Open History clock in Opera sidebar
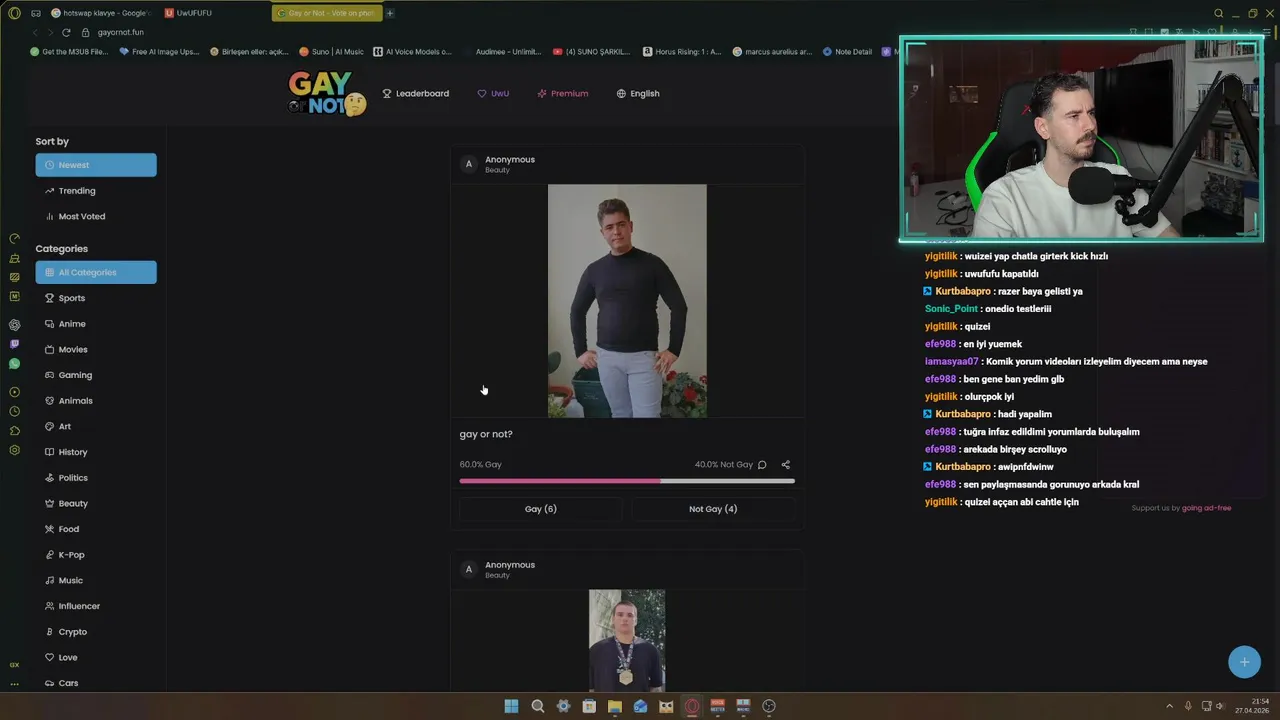Image resolution: width=1280 pixels, height=720 pixels. point(14,411)
